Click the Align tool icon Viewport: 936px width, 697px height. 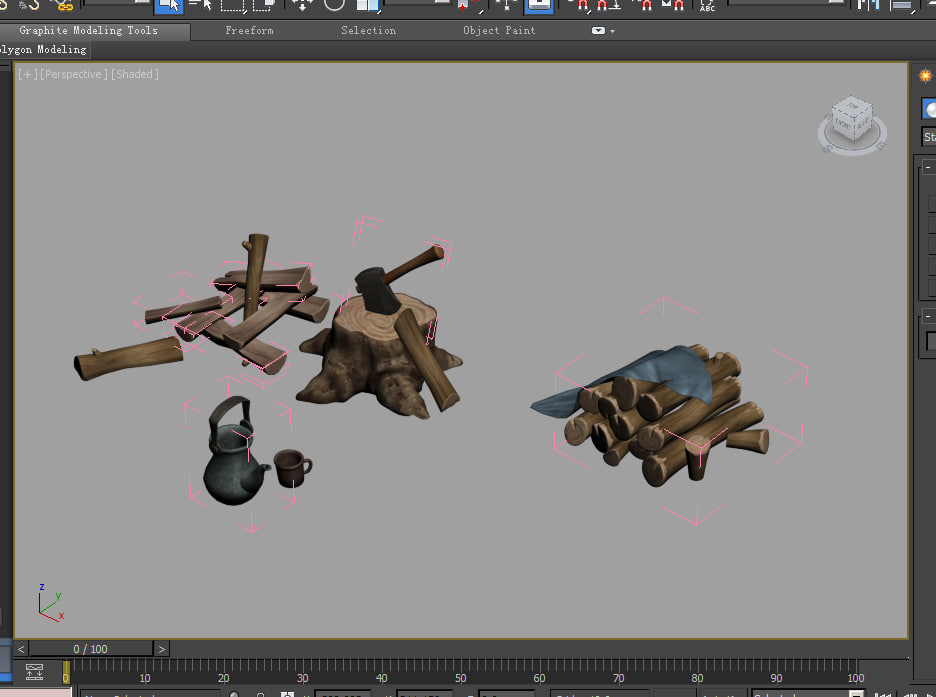pos(901,5)
